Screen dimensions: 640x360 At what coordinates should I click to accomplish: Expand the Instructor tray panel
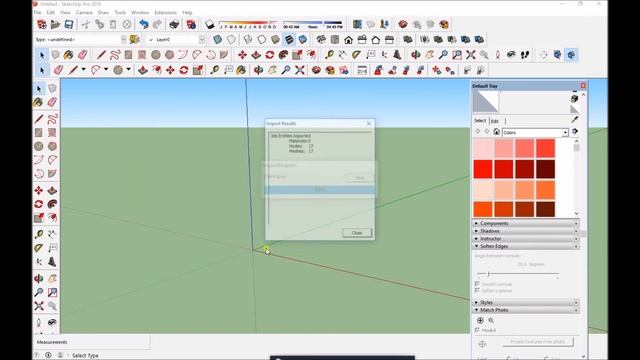525,238
